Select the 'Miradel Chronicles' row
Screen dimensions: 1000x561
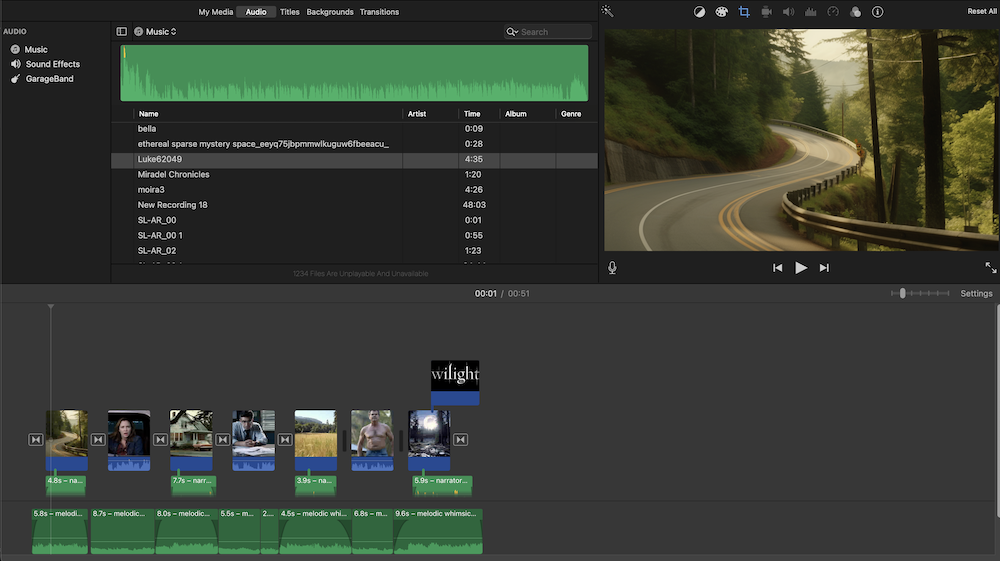pyautogui.click(x=355, y=175)
